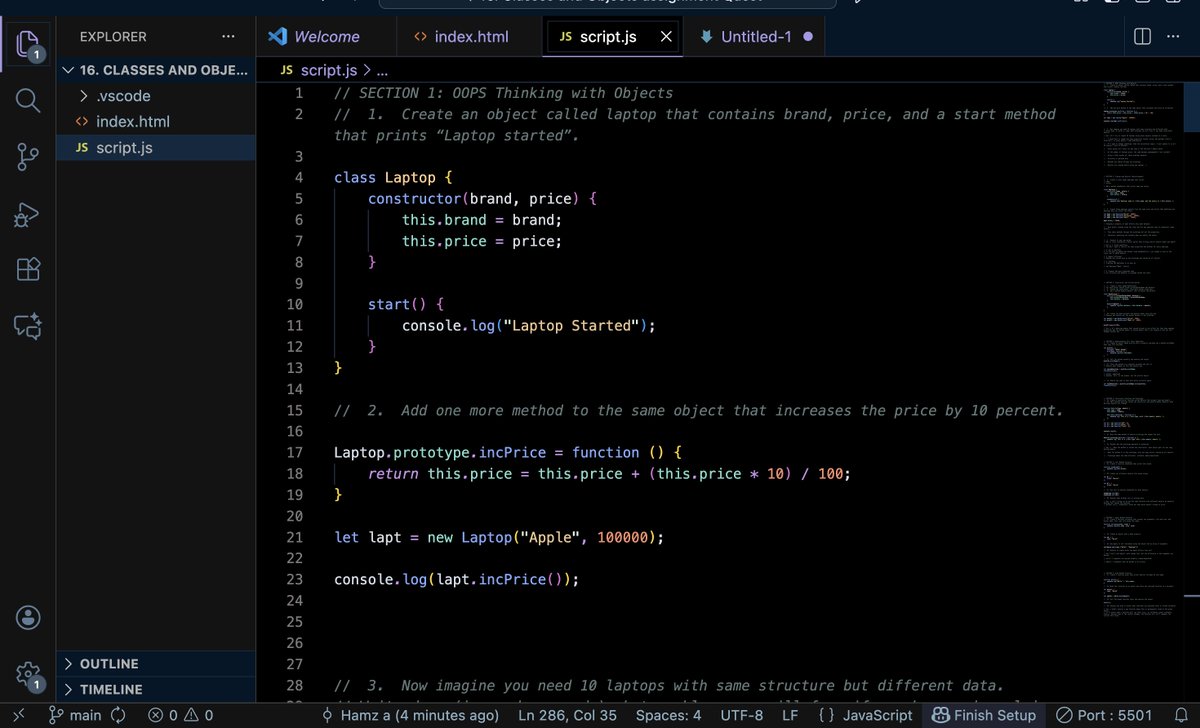Click script.js in the breadcrumb
Image resolution: width=1200 pixels, height=728 pixels.
pyautogui.click(x=328, y=70)
